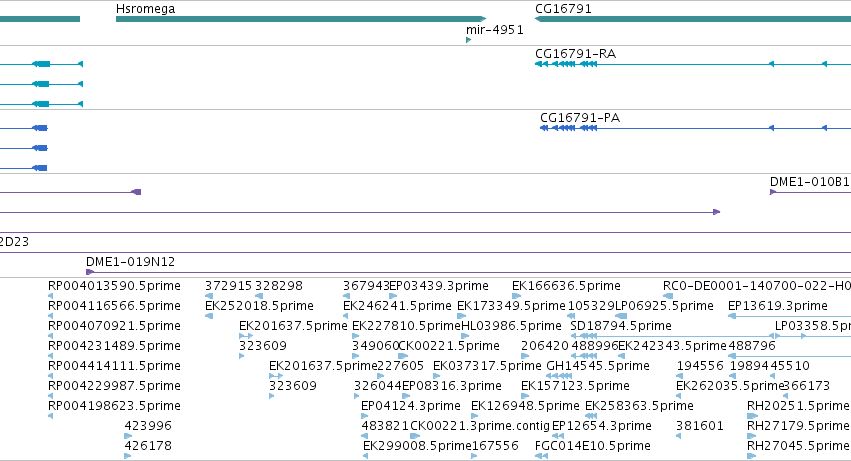Select EST feature 372915
This screenshot has height=461, width=851.
228,286
